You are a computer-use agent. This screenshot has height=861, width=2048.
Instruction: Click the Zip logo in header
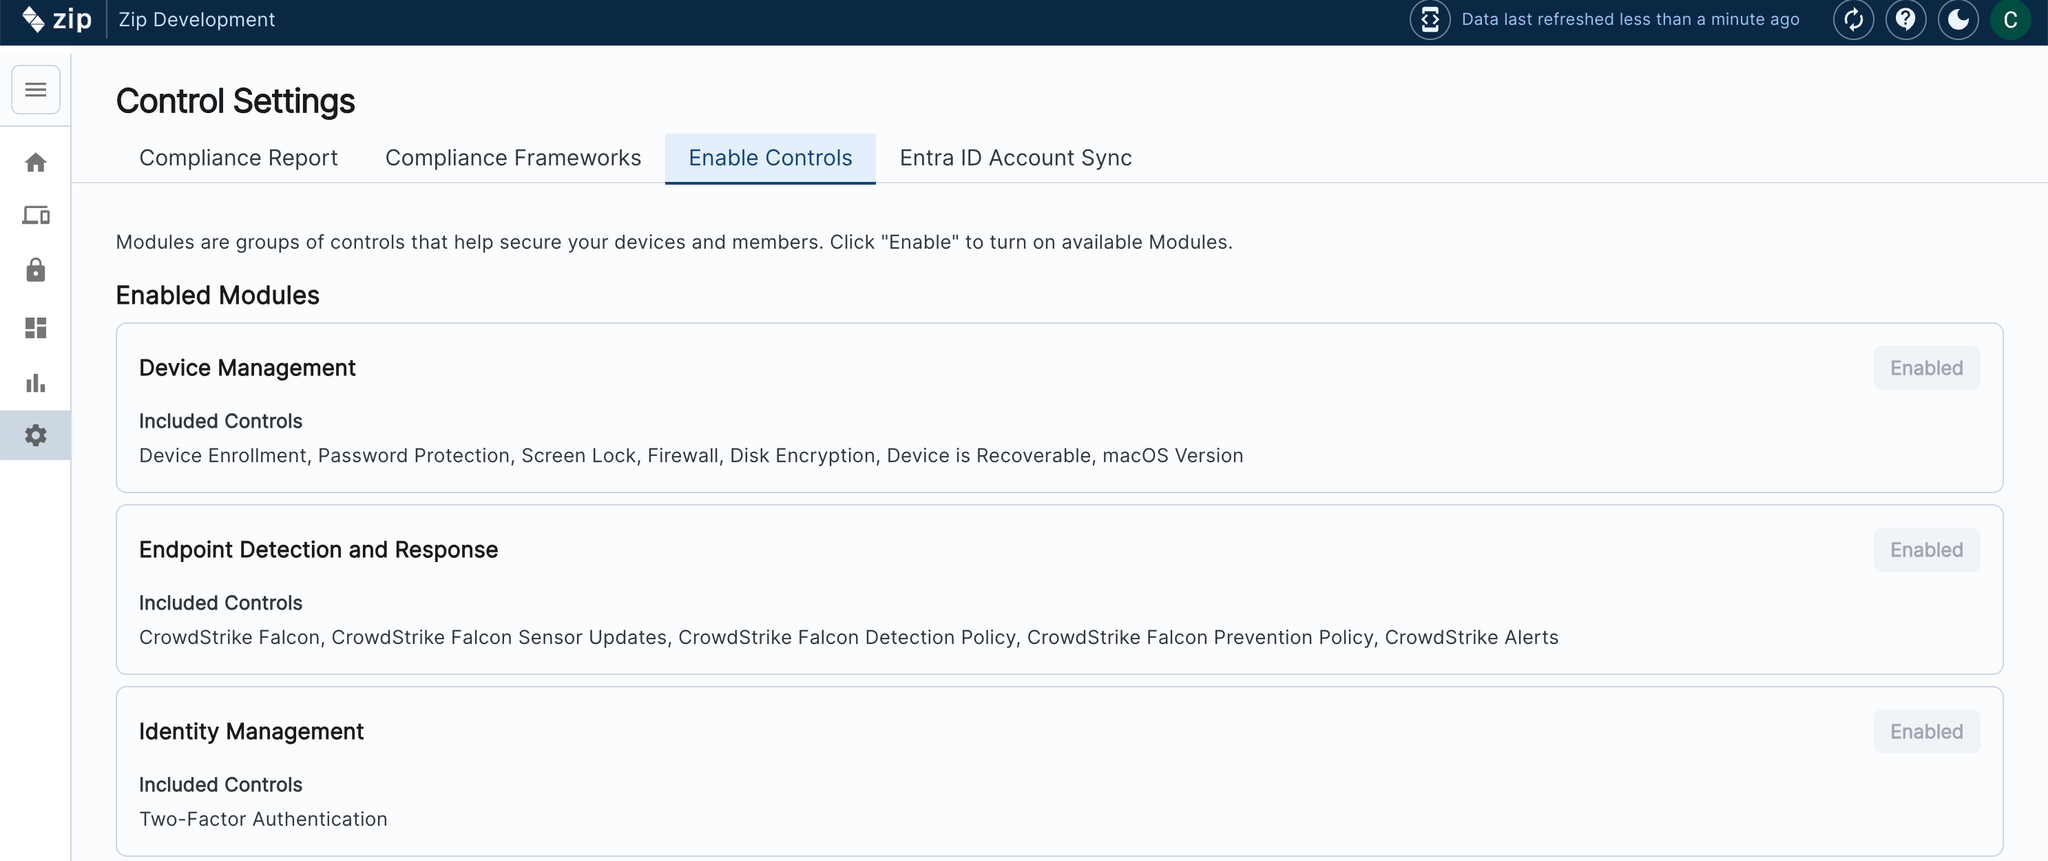[56, 20]
